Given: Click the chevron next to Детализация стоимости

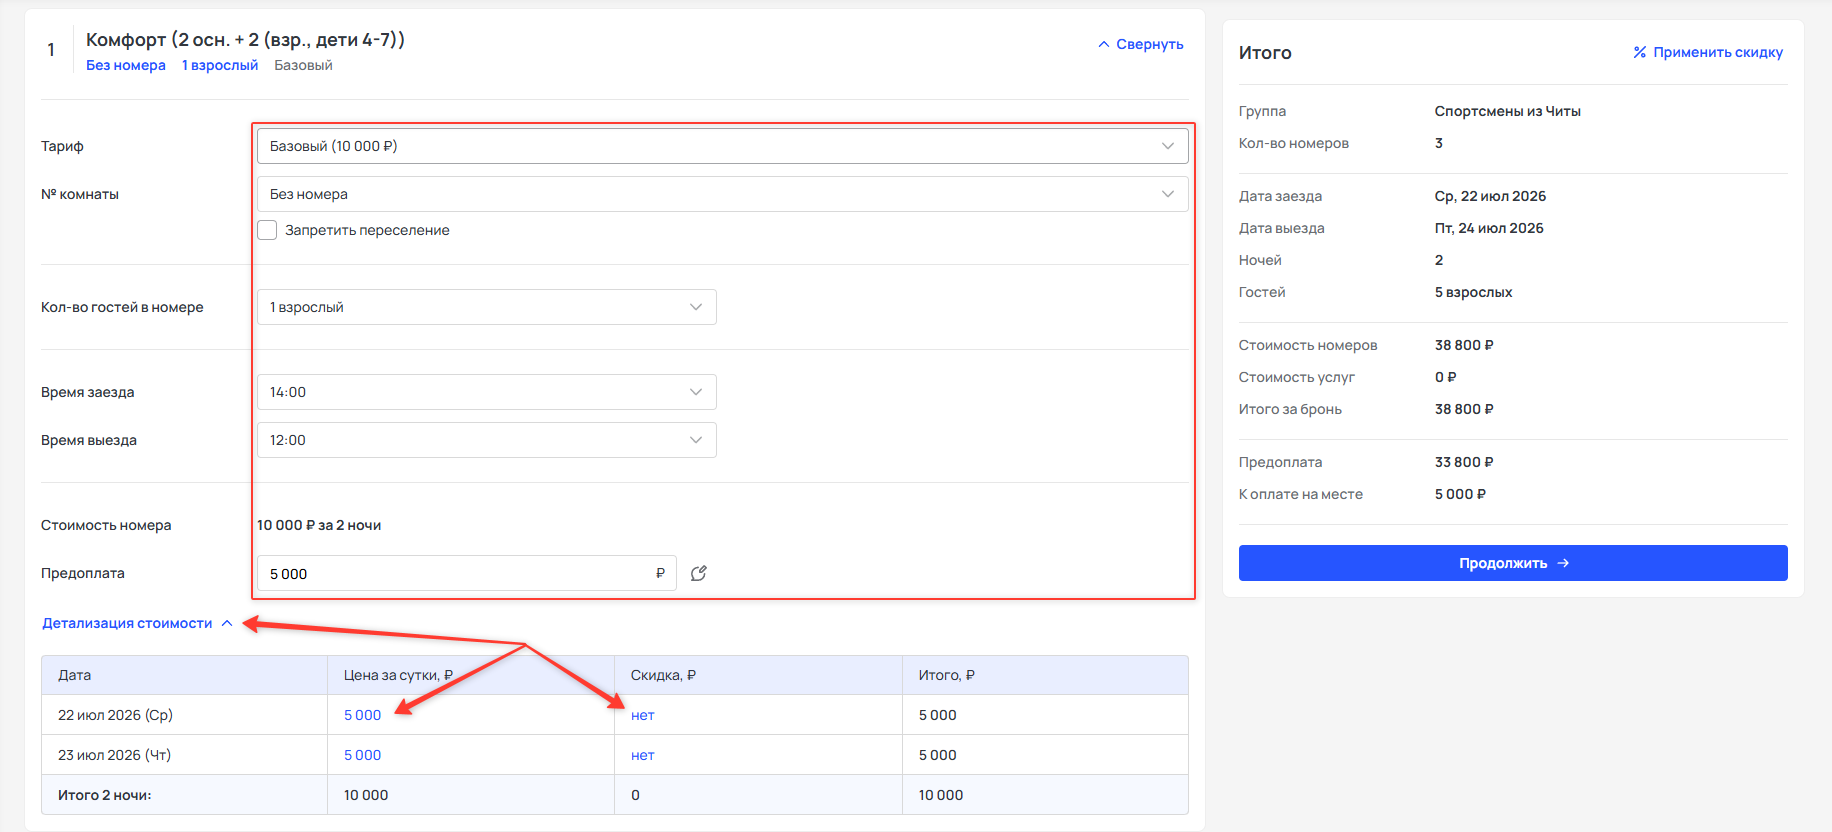Looking at the screenshot, I should (227, 623).
